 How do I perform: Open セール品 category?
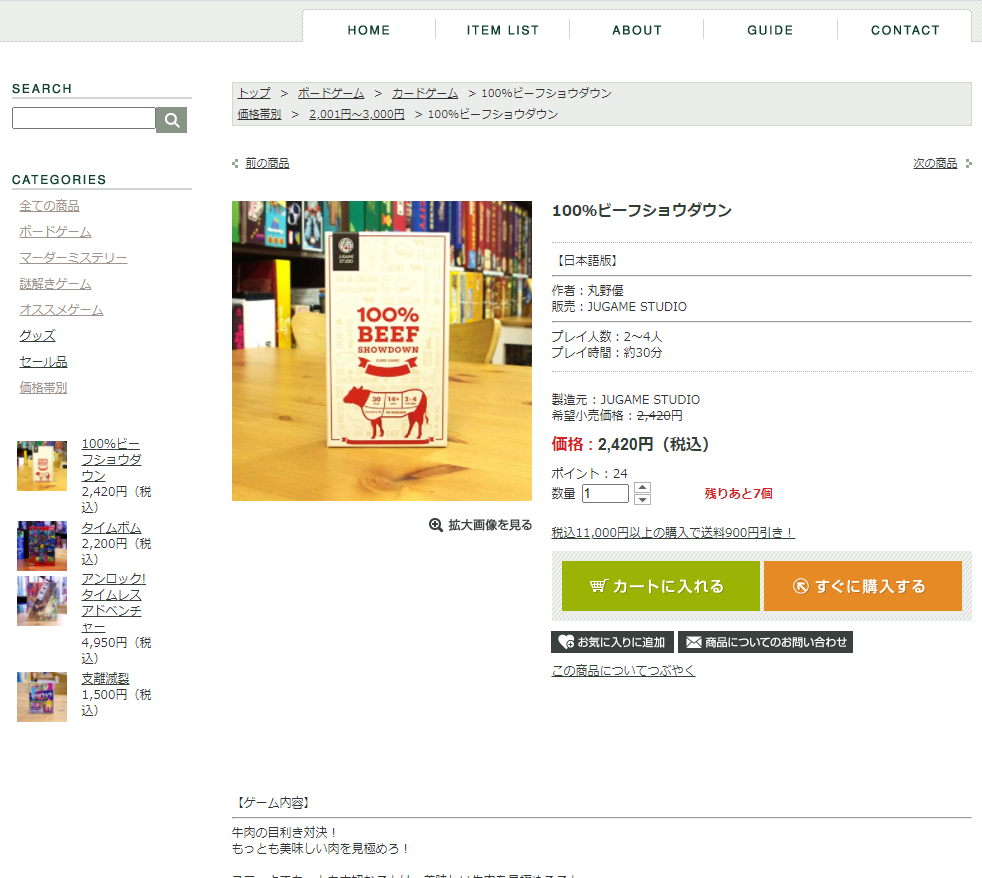click(43, 362)
